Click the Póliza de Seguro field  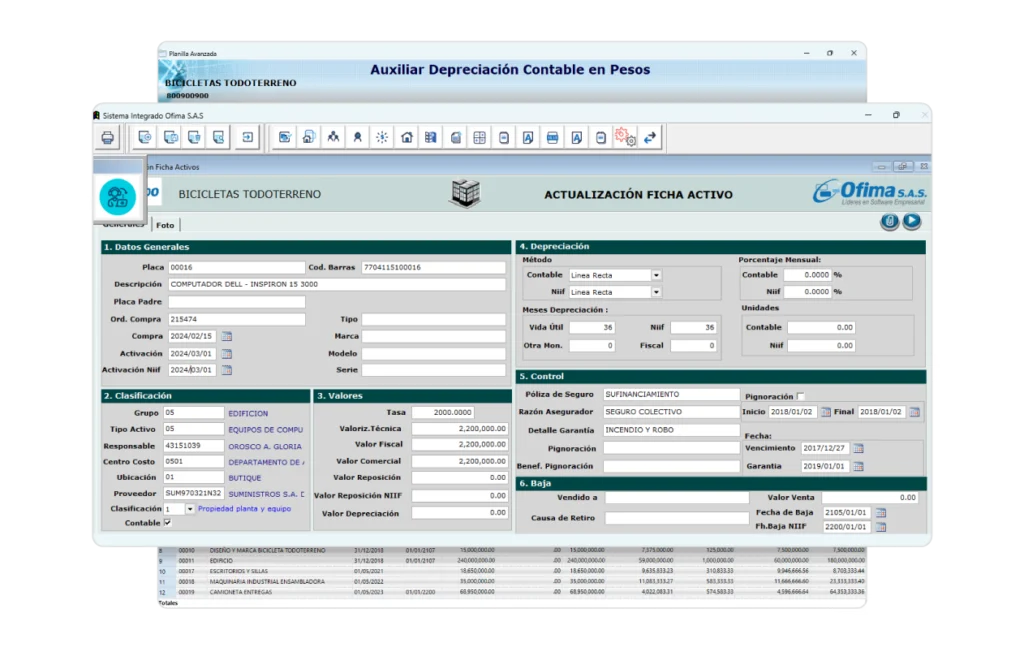pyautogui.click(x=671, y=395)
